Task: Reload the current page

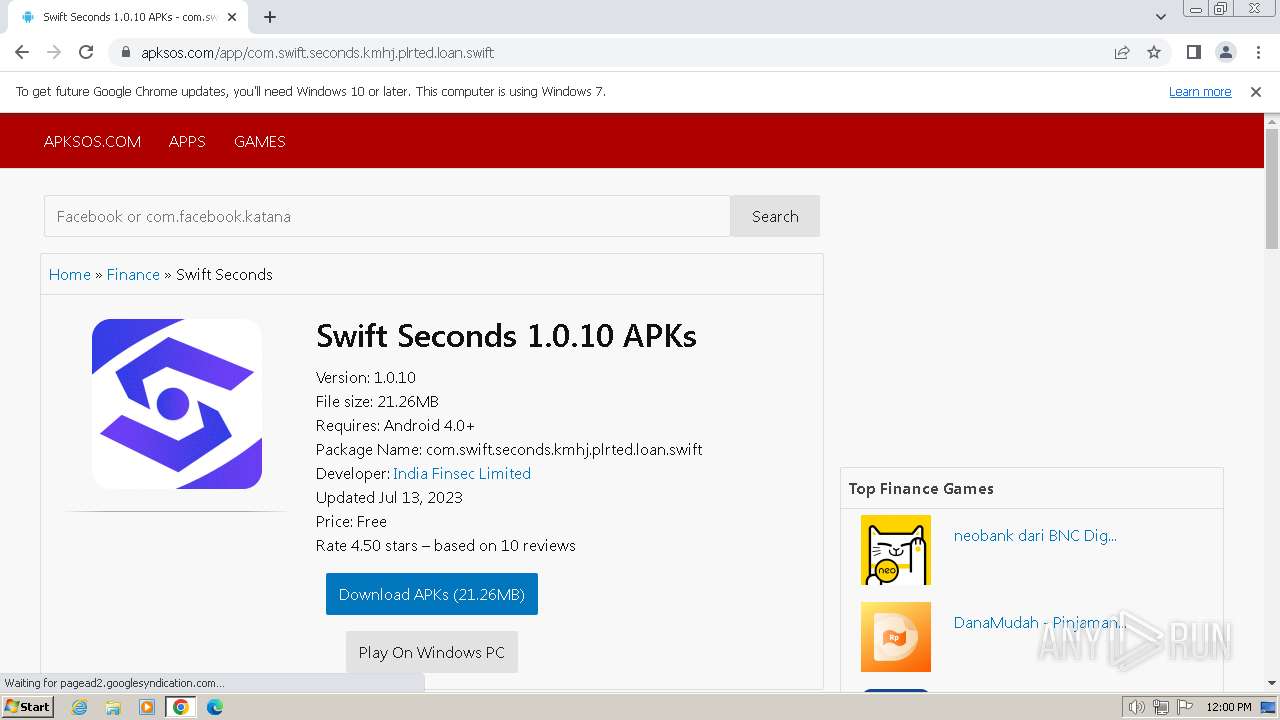Action: point(86,52)
